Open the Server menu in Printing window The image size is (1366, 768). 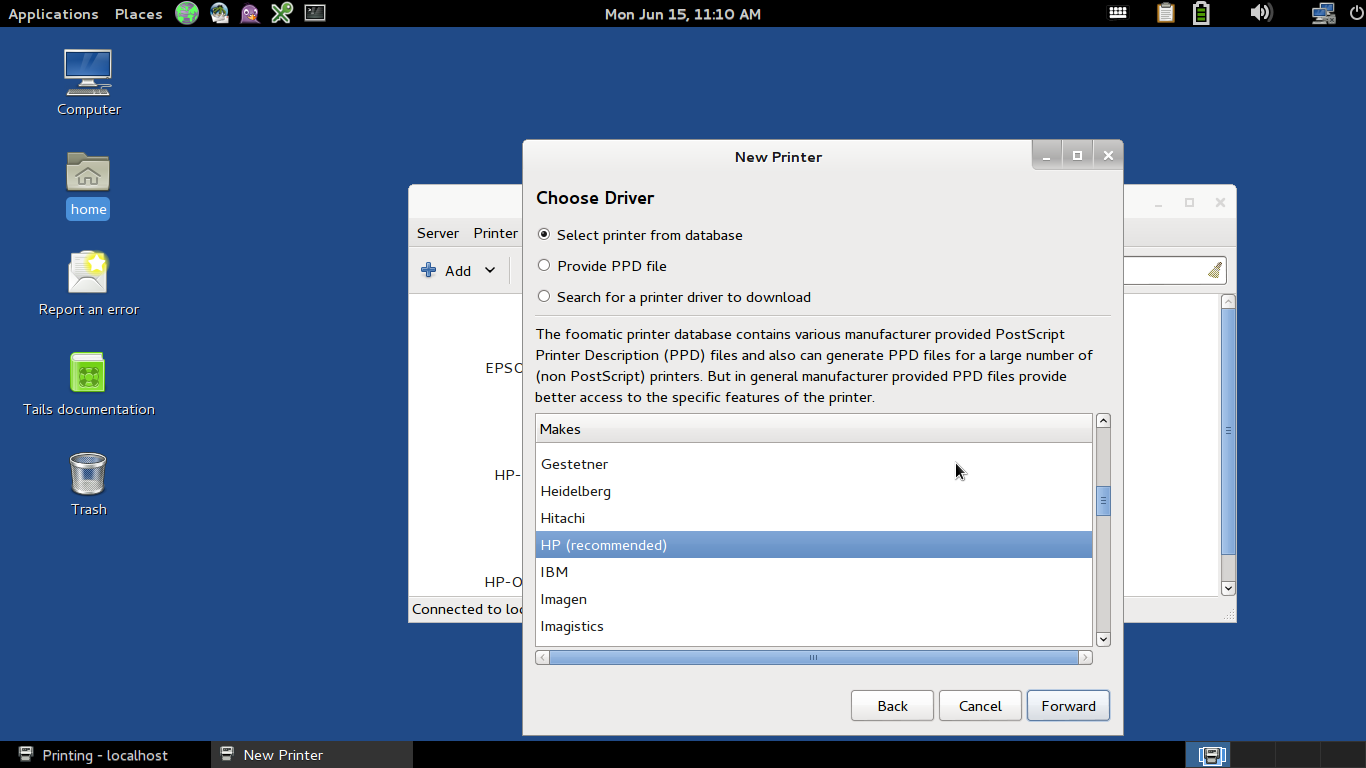tap(438, 233)
